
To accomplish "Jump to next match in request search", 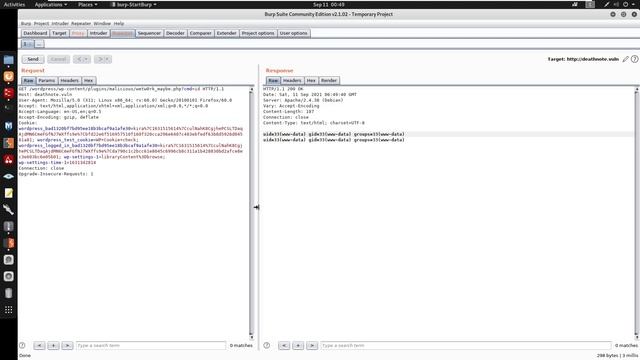I will pos(67,345).
